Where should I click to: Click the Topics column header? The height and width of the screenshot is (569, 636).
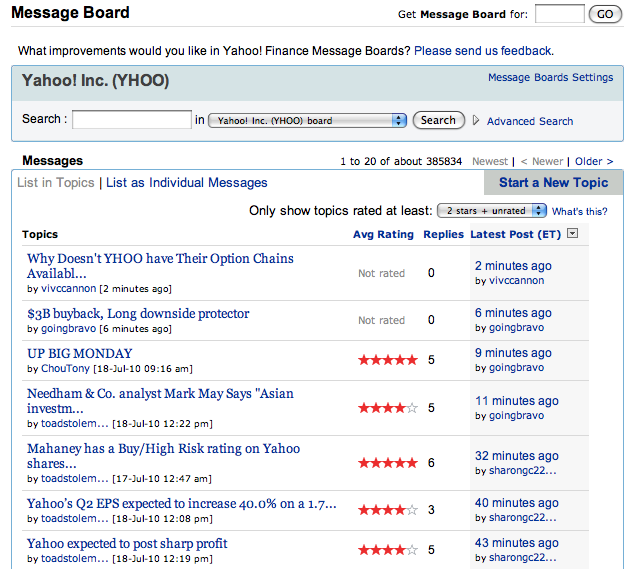tap(40, 234)
